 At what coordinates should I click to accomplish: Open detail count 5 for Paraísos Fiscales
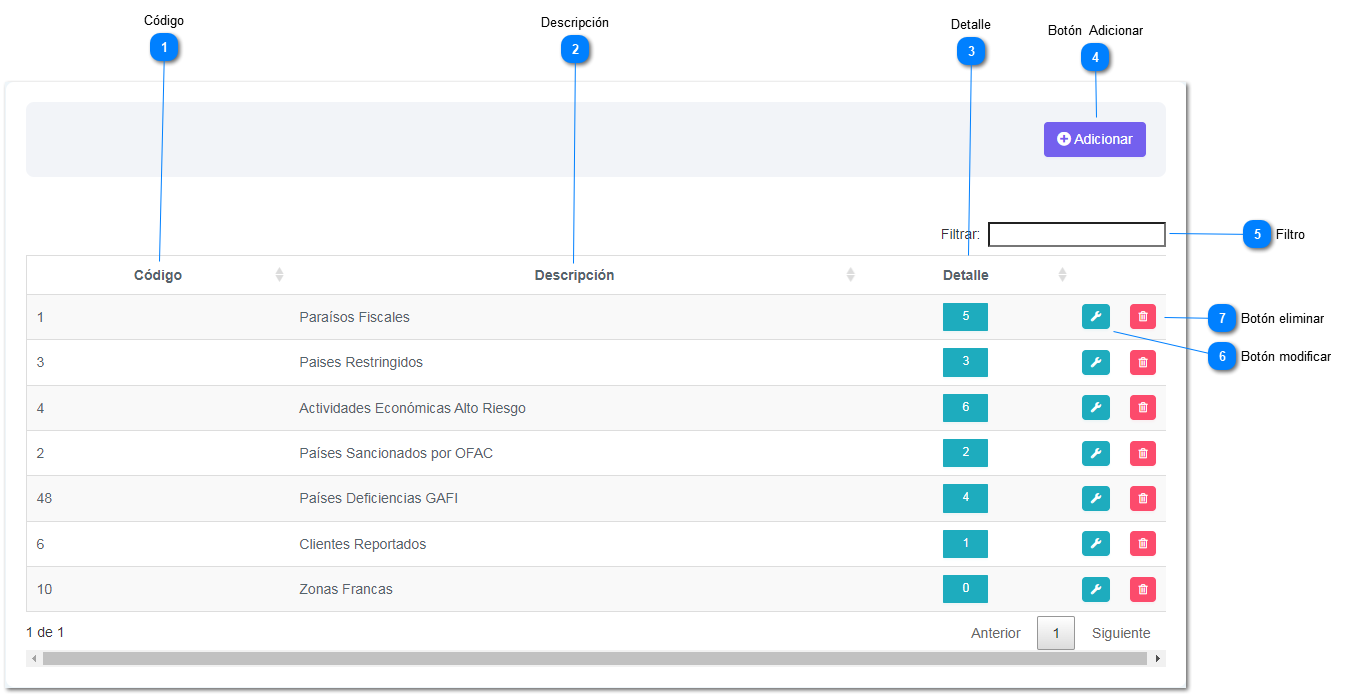tap(965, 317)
